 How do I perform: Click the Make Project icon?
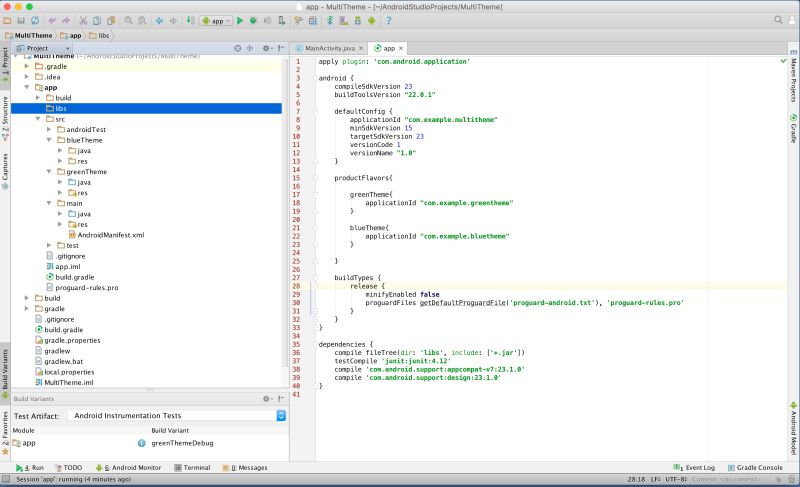pyautogui.click(x=190, y=20)
